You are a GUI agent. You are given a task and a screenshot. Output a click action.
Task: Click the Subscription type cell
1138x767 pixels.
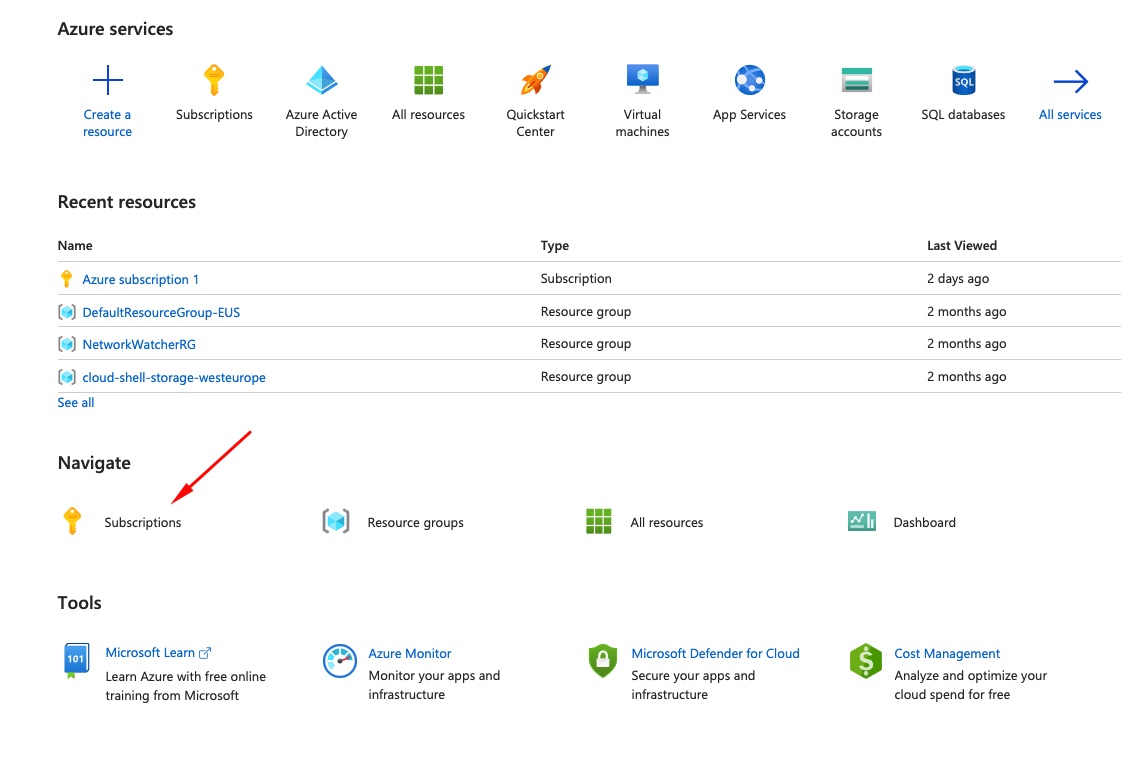pyautogui.click(x=576, y=279)
